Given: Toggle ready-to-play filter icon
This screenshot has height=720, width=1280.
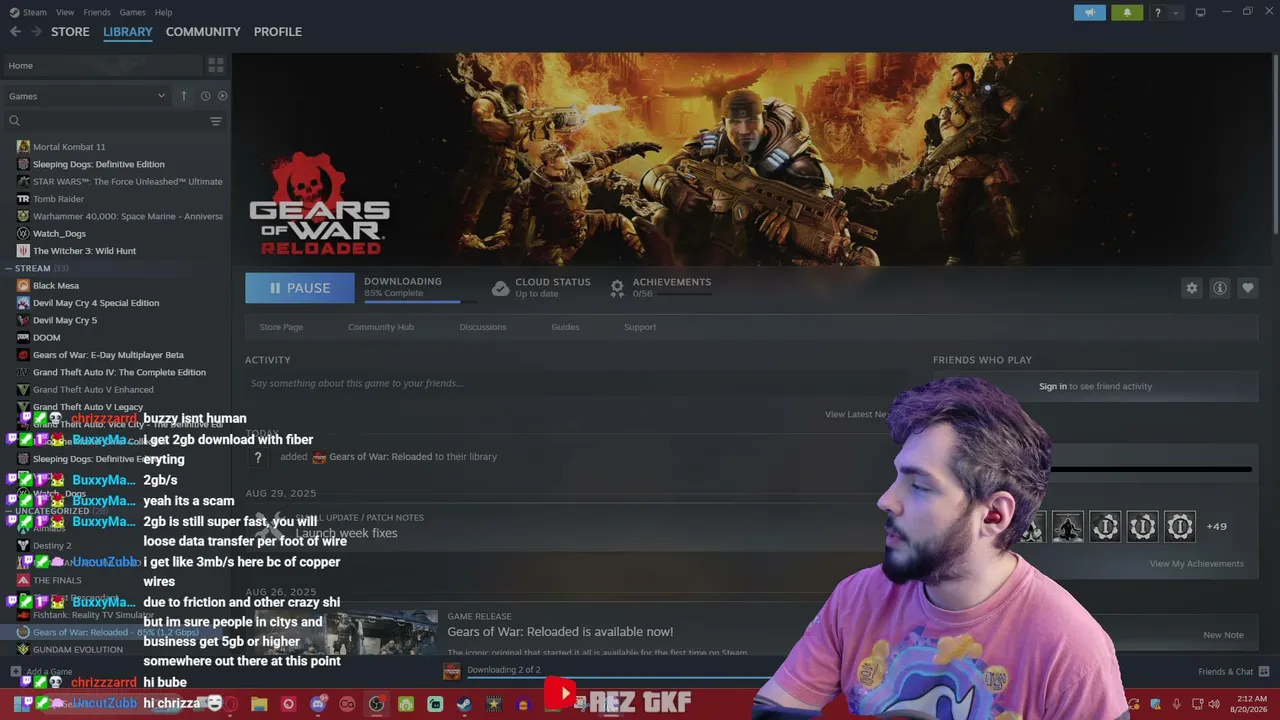Looking at the screenshot, I should pyautogui.click(x=222, y=96).
